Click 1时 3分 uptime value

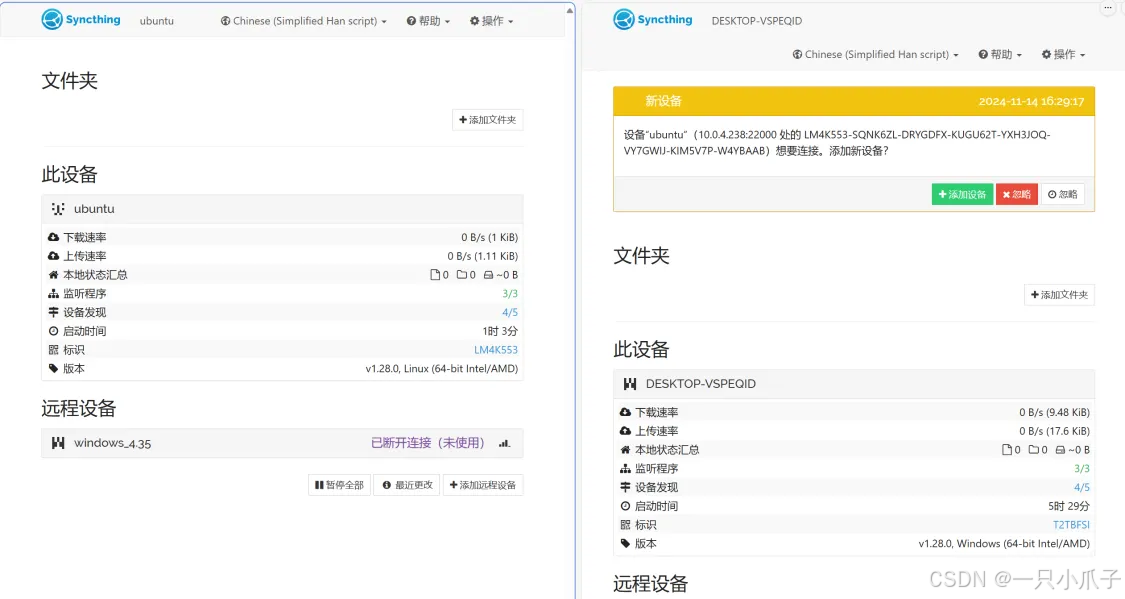500,331
